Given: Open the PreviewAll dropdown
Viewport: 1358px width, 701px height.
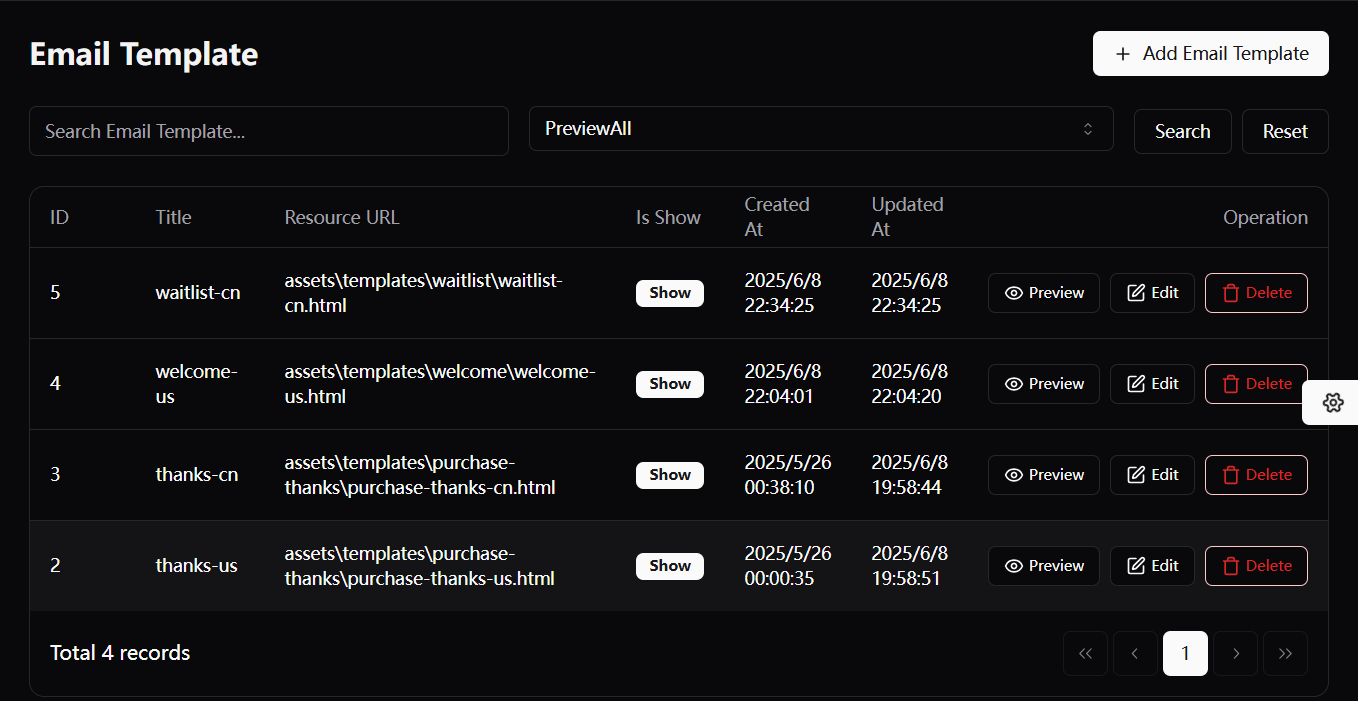Looking at the screenshot, I should click(x=821, y=129).
